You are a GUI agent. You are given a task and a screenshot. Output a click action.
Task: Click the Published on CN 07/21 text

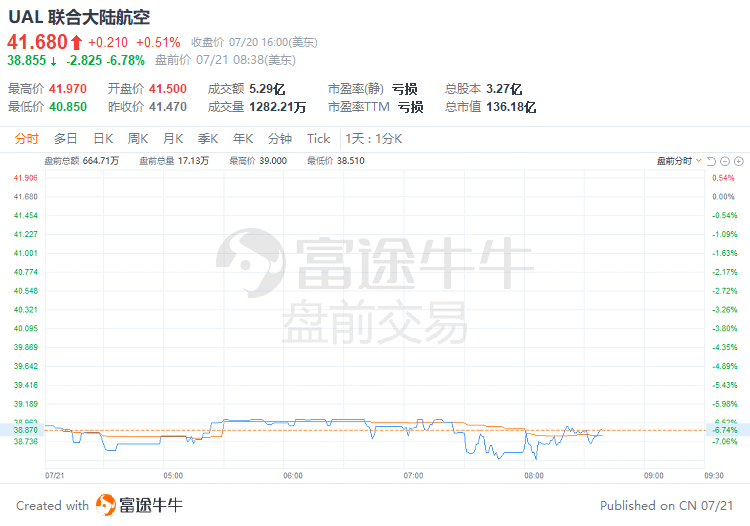tap(667, 505)
